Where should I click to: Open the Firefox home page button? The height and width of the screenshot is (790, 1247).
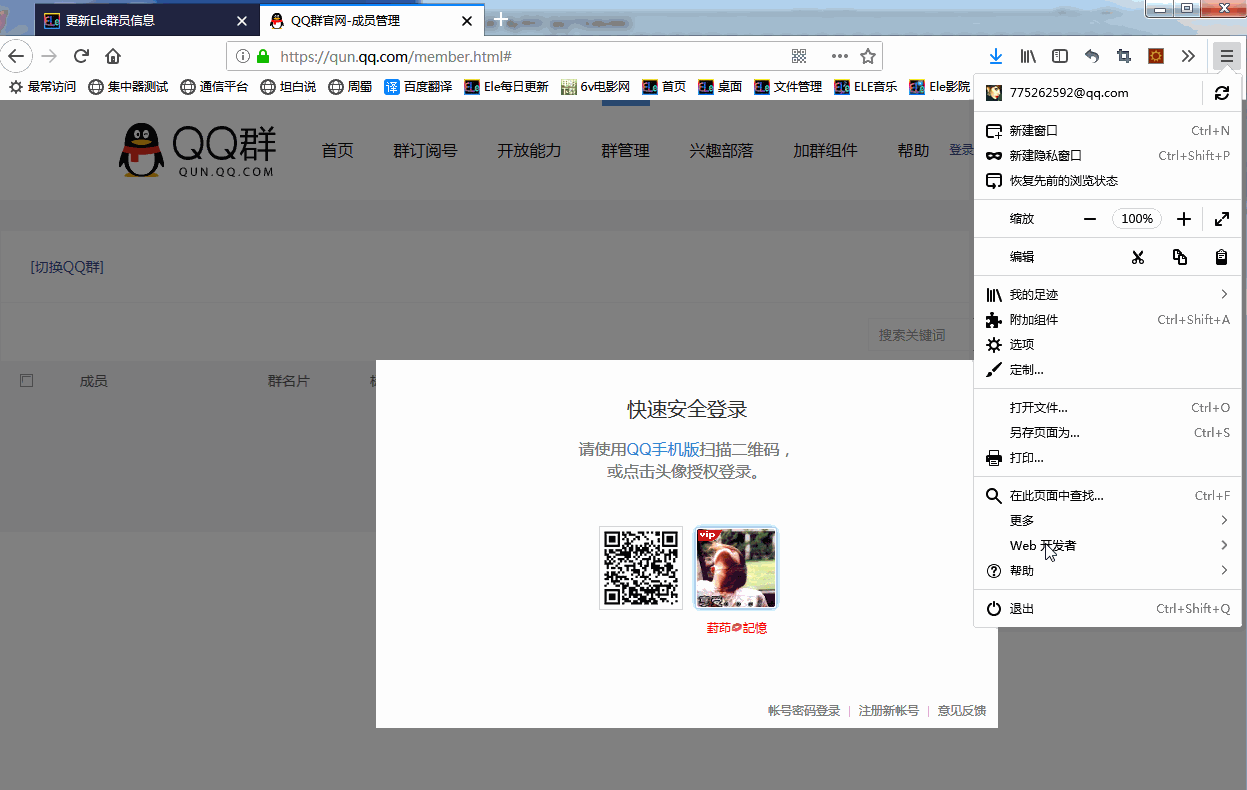click(113, 56)
